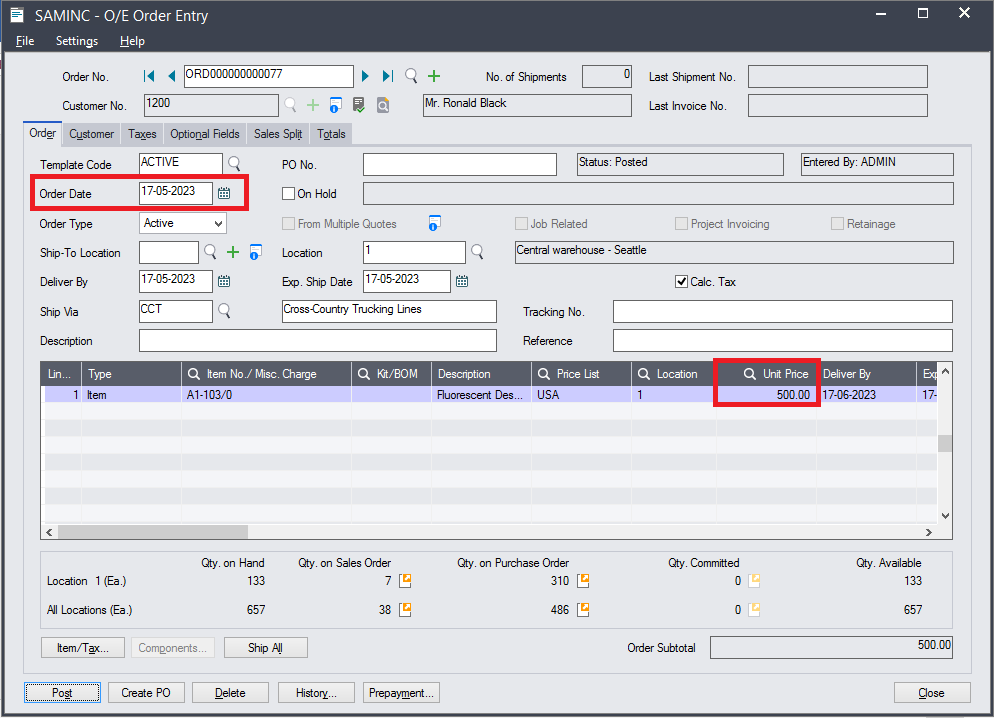The image size is (1001, 721).
Task: Click the Unit Price column finder header
Action: 749,374
